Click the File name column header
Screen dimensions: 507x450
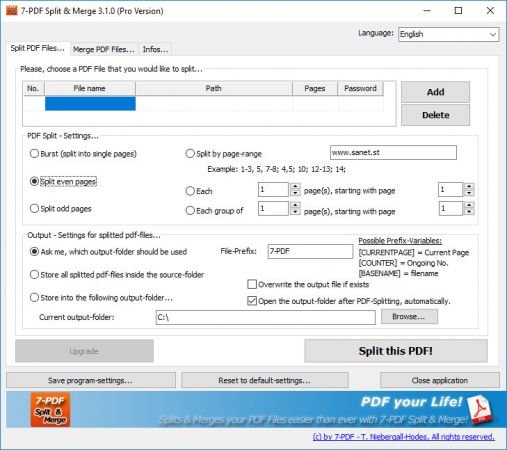point(90,89)
